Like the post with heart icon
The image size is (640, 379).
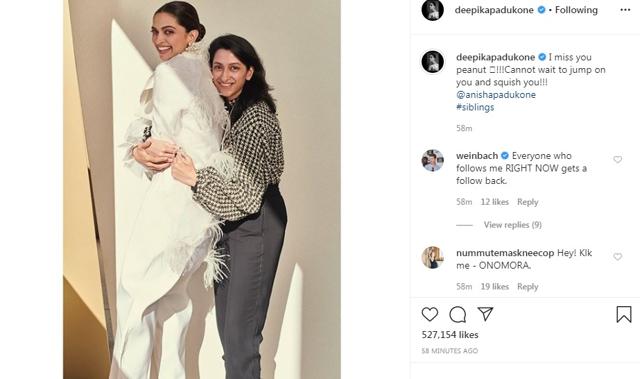(429, 314)
